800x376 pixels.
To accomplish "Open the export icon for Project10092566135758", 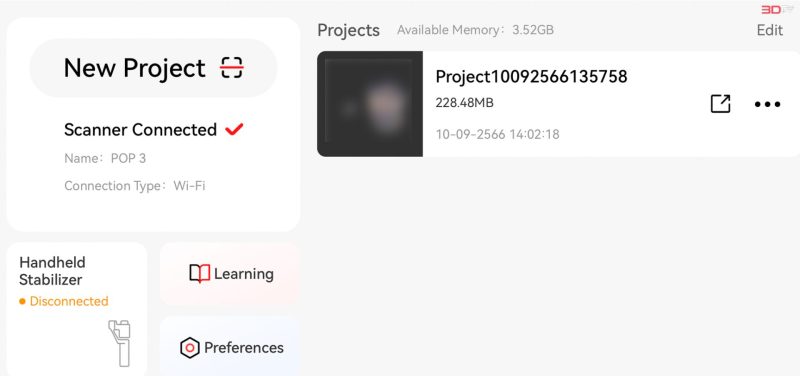I will pos(720,104).
